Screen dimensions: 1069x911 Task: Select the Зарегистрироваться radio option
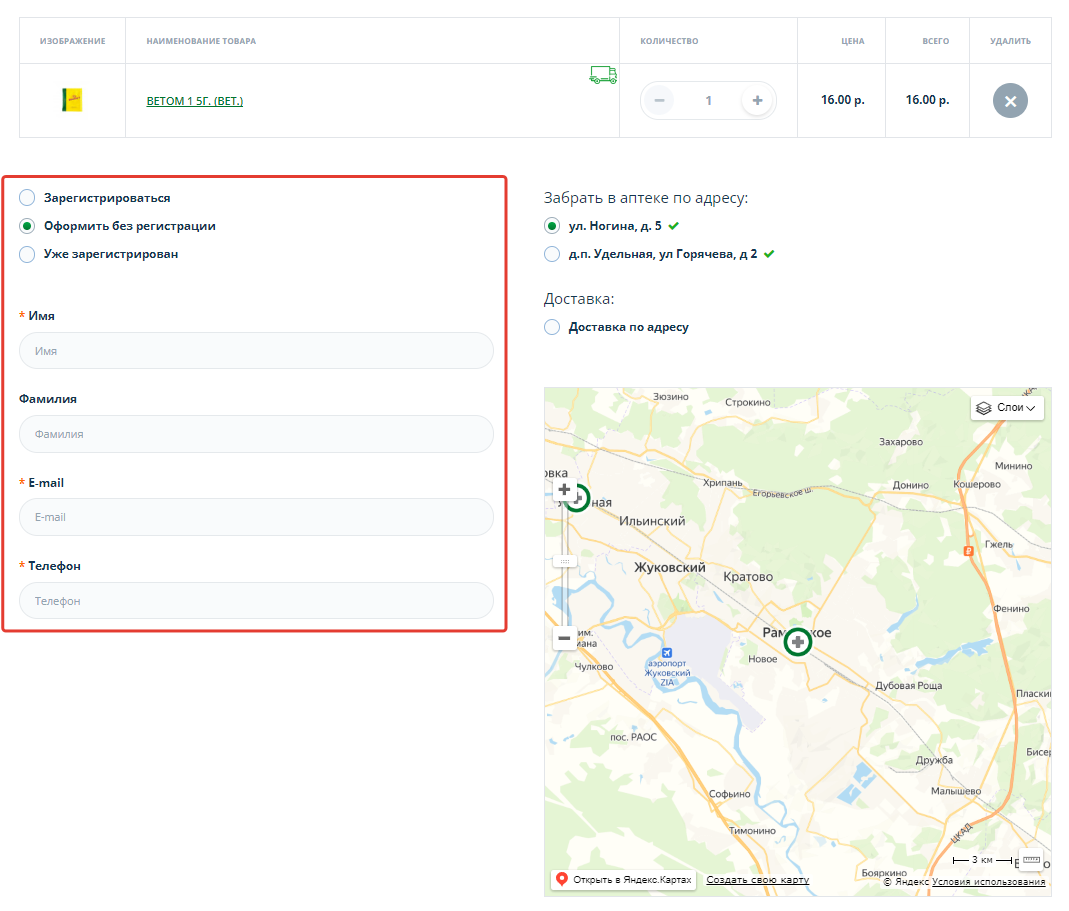pyautogui.click(x=27, y=198)
